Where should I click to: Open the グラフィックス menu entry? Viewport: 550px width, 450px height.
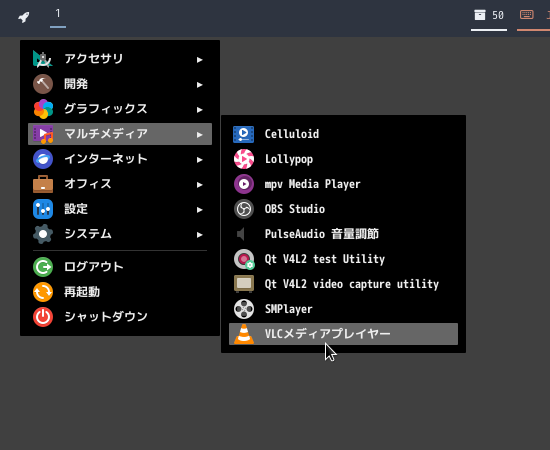pyautogui.click(x=120, y=109)
